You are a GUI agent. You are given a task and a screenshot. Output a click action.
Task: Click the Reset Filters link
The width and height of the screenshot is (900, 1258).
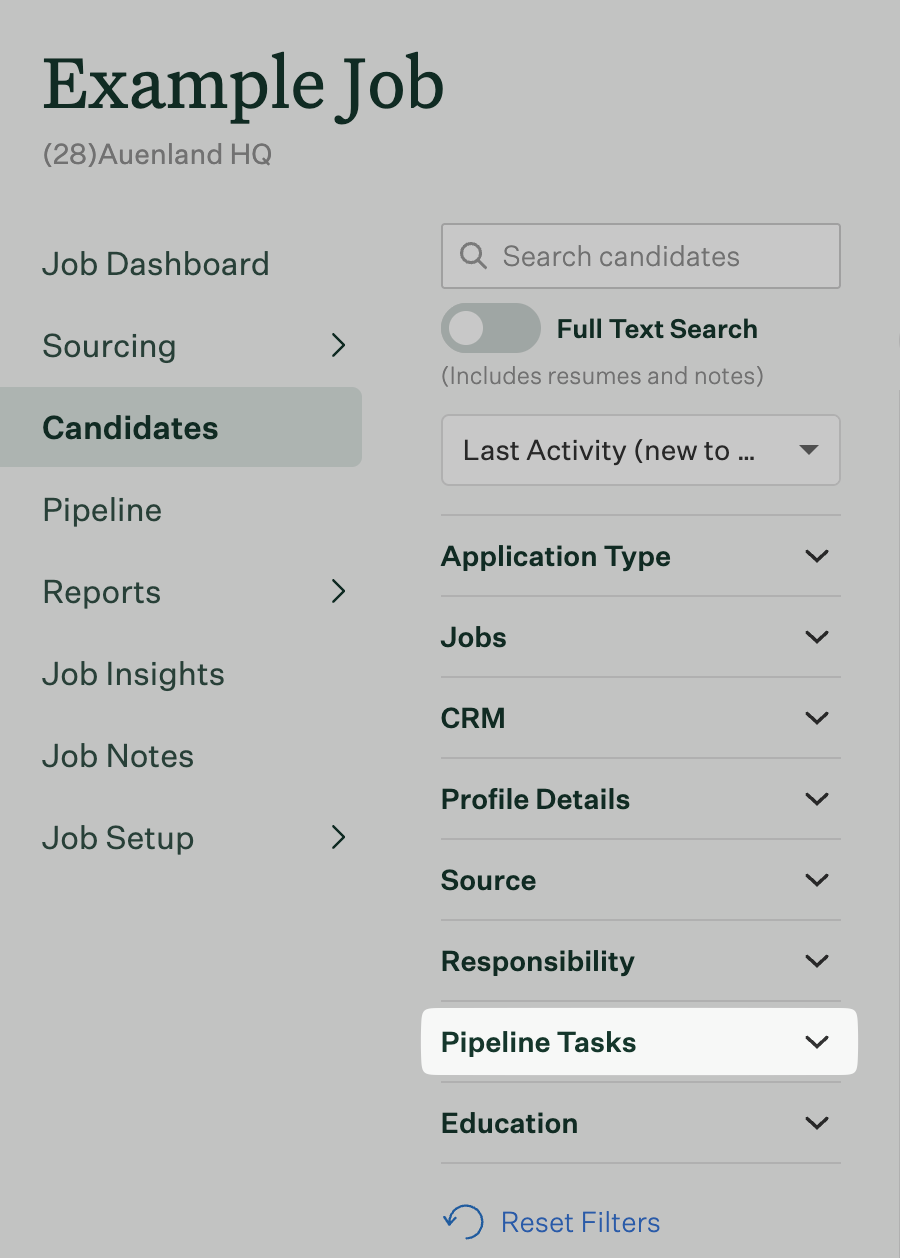(x=580, y=1222)
